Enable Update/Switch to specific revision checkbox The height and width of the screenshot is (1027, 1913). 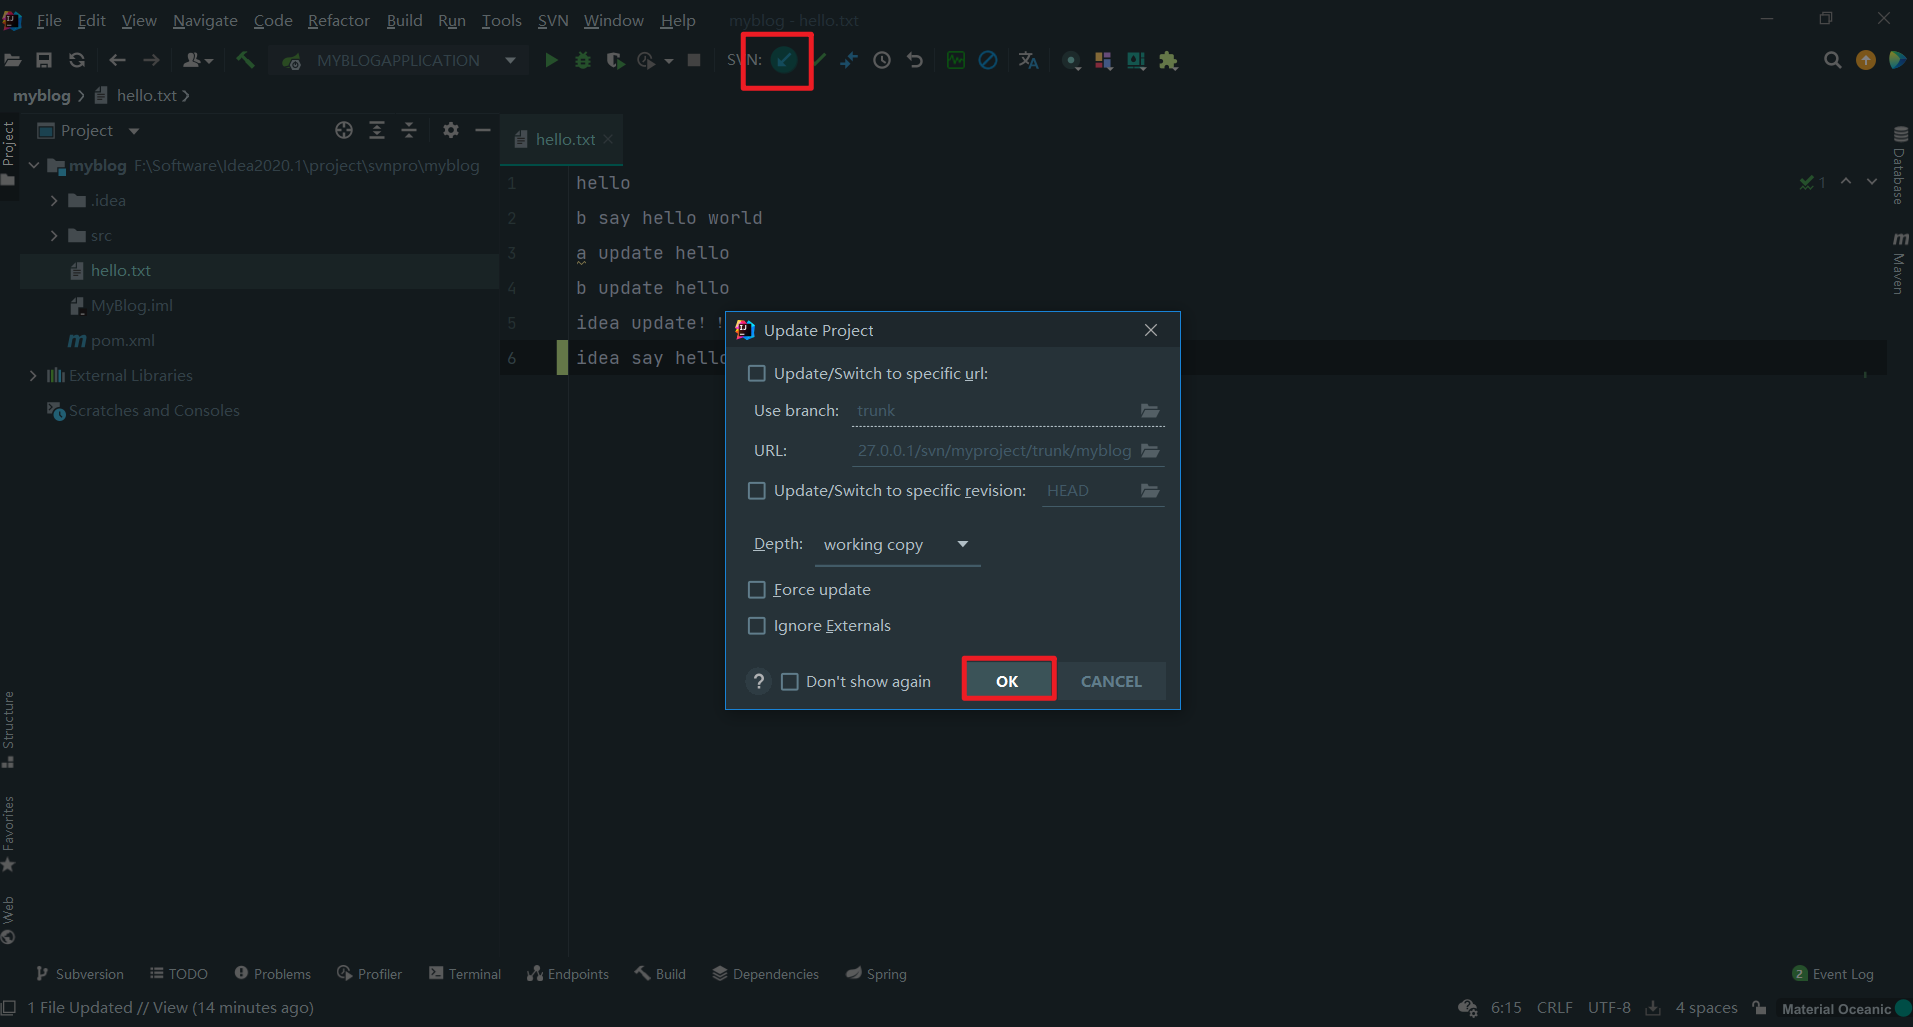tap(757, 490)
